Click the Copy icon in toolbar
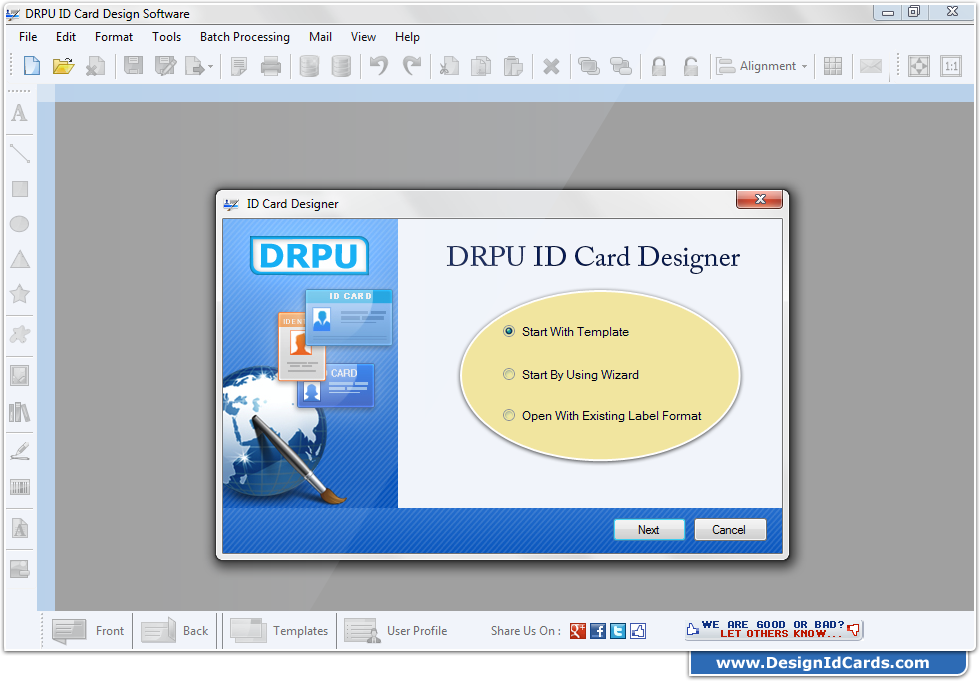Screen dimensions: 980x681 481,66
